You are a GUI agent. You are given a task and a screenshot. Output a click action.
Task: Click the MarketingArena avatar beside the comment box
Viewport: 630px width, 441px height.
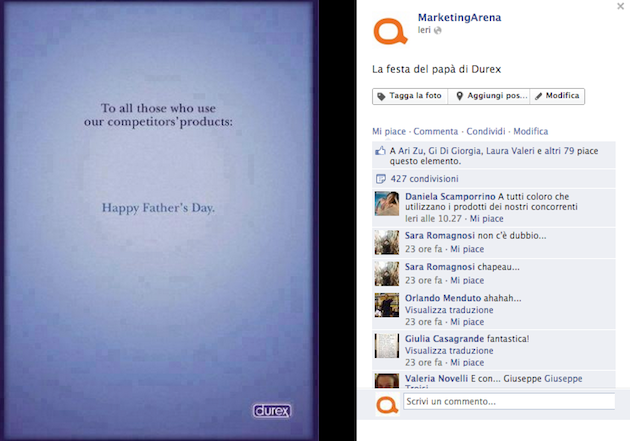tap(387, 404)
